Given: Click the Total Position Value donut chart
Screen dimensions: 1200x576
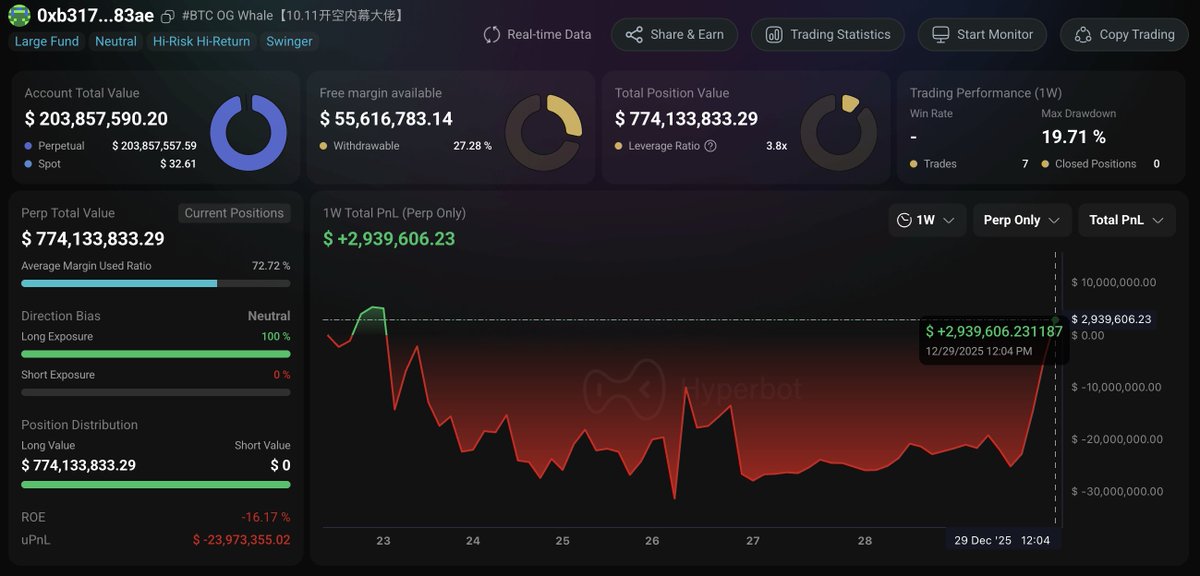Looking at the screenshot, I should 839,132.
